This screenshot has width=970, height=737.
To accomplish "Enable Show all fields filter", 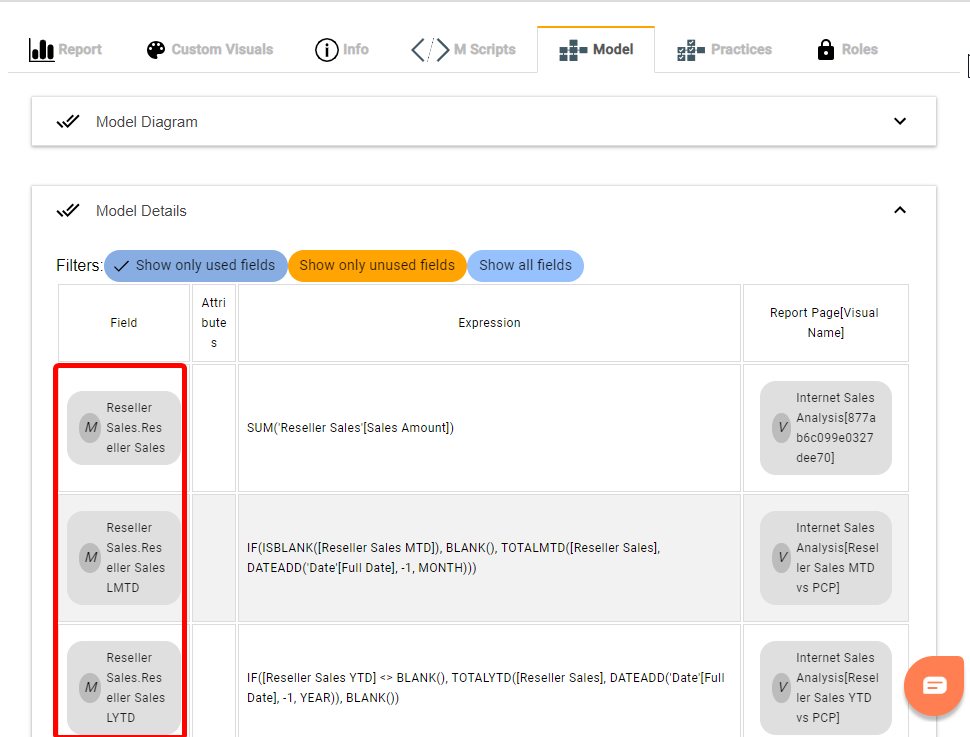I will [525, 265].
